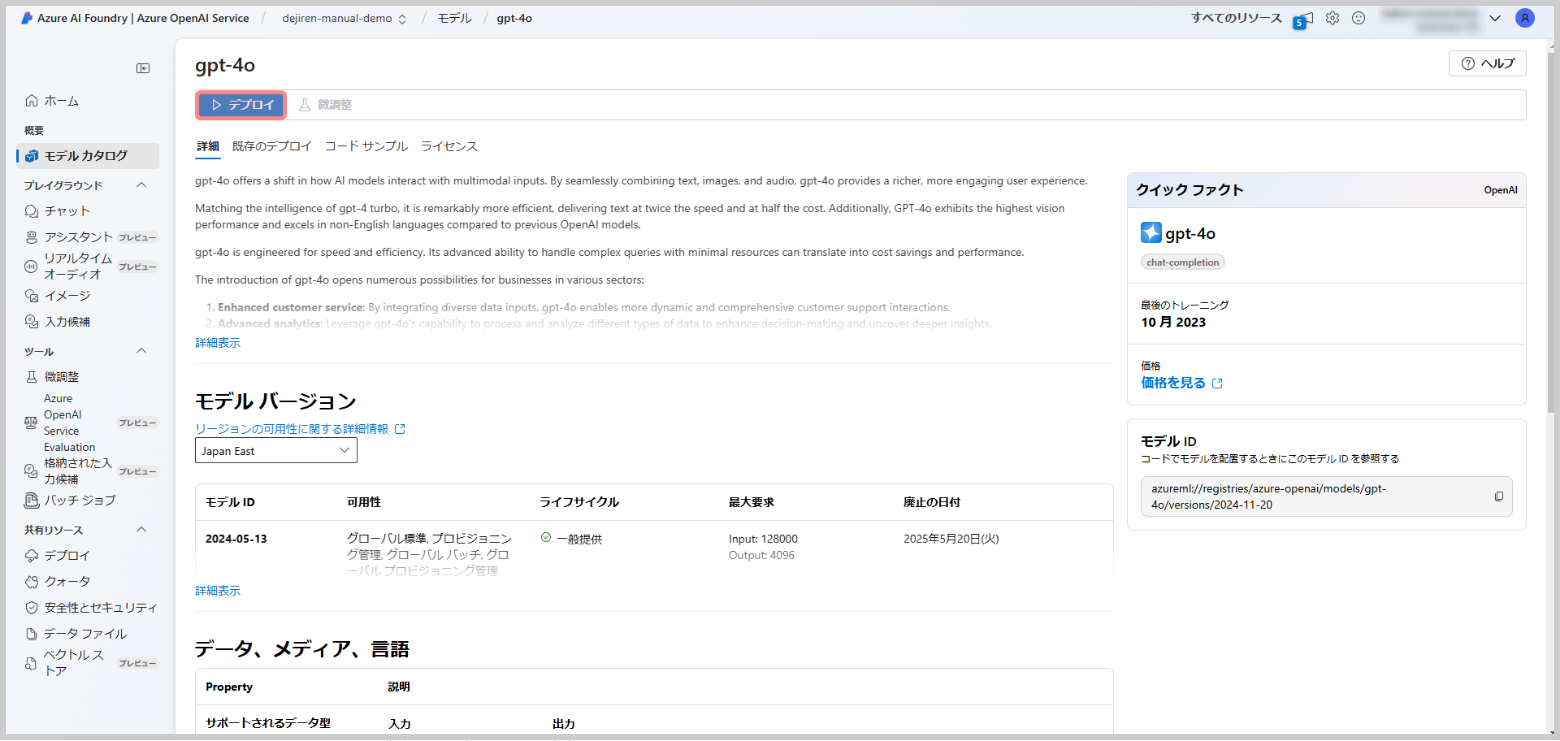
Task: Click the 10 月 2023 training date
Action: 1173,322
